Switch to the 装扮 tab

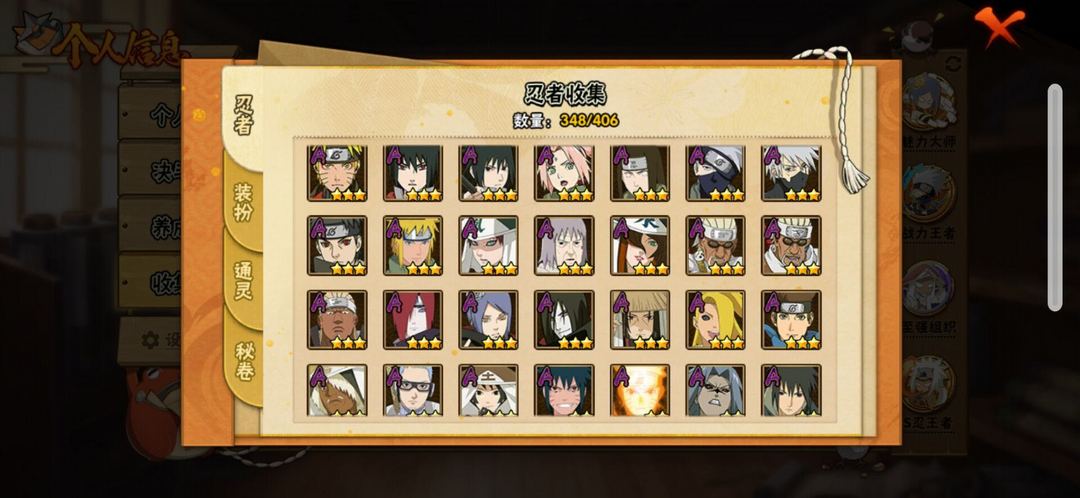(243, 202)
